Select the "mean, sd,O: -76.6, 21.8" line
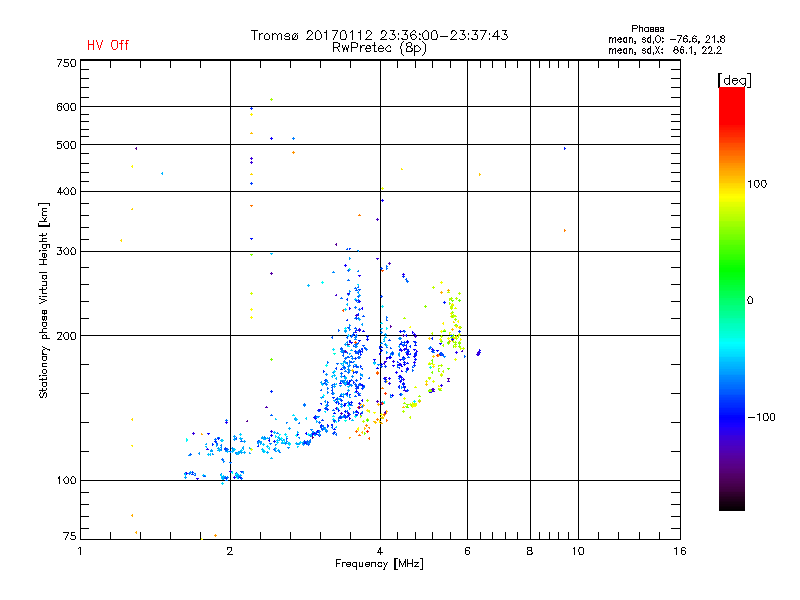 coord(666,39)
